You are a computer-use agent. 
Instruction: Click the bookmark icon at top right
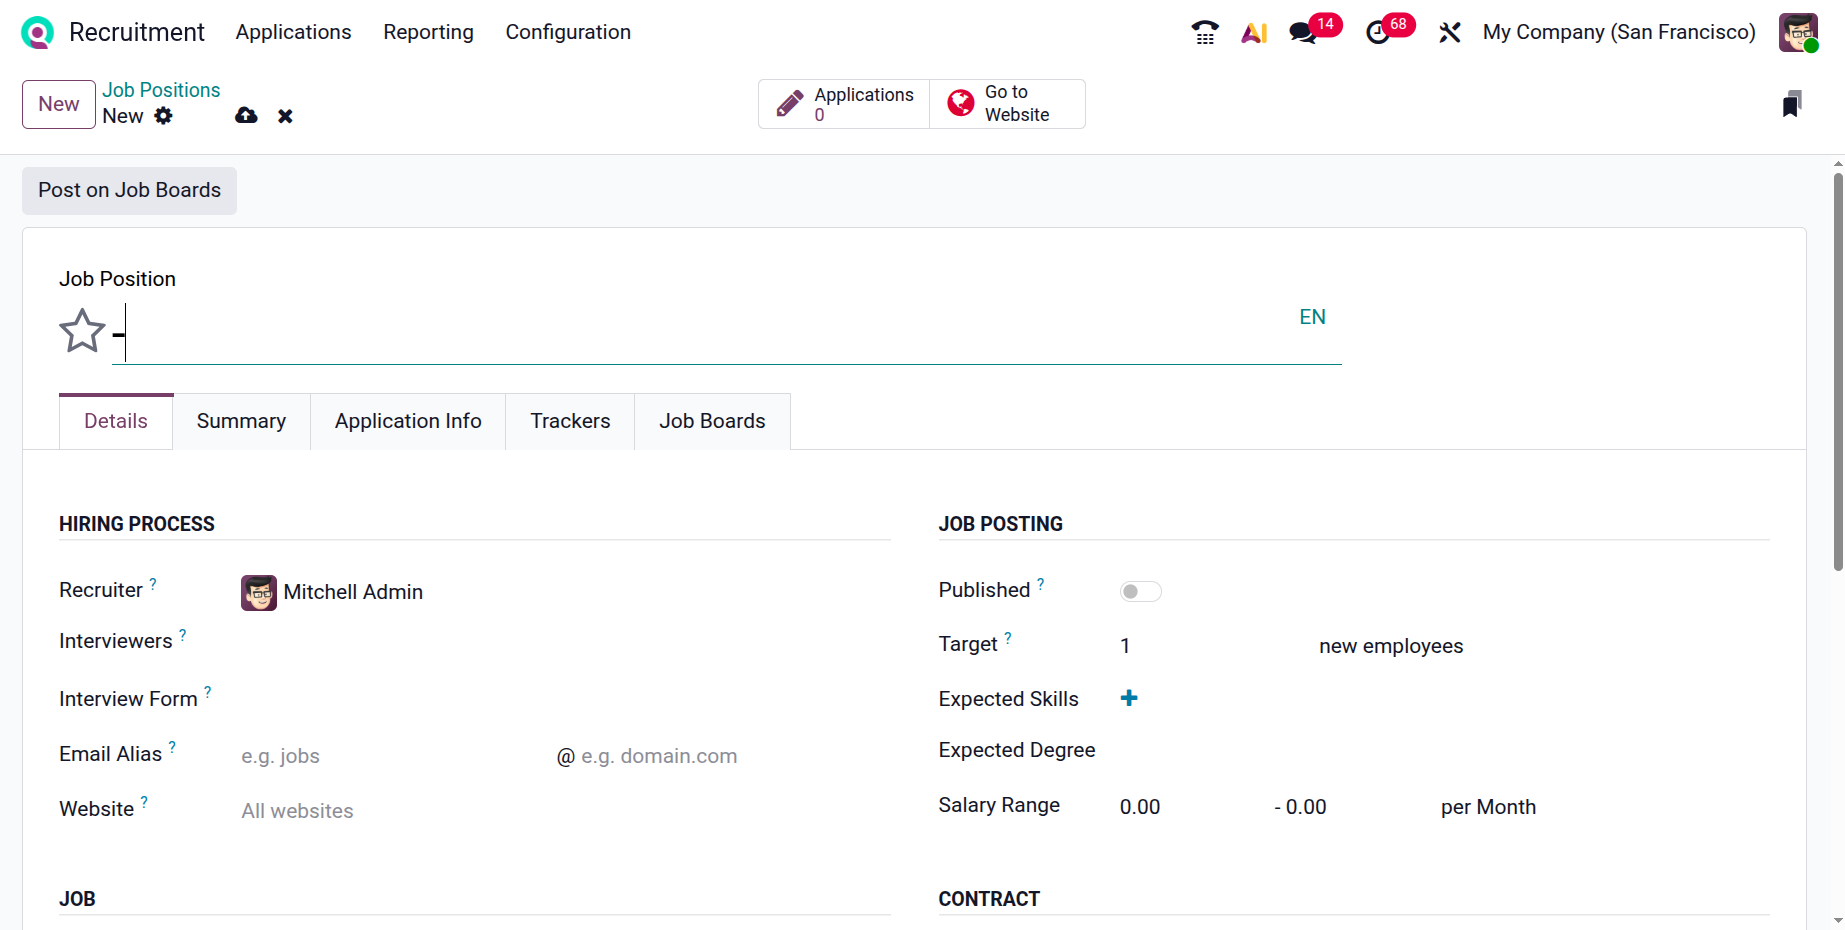[1791, 104]
